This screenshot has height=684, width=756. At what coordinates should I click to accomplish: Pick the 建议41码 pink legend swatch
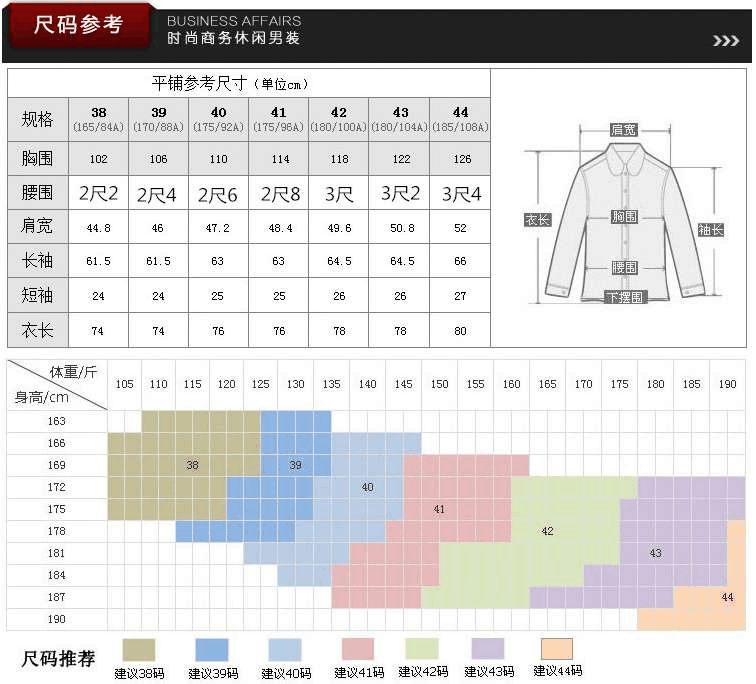click(x=357, y=649)
